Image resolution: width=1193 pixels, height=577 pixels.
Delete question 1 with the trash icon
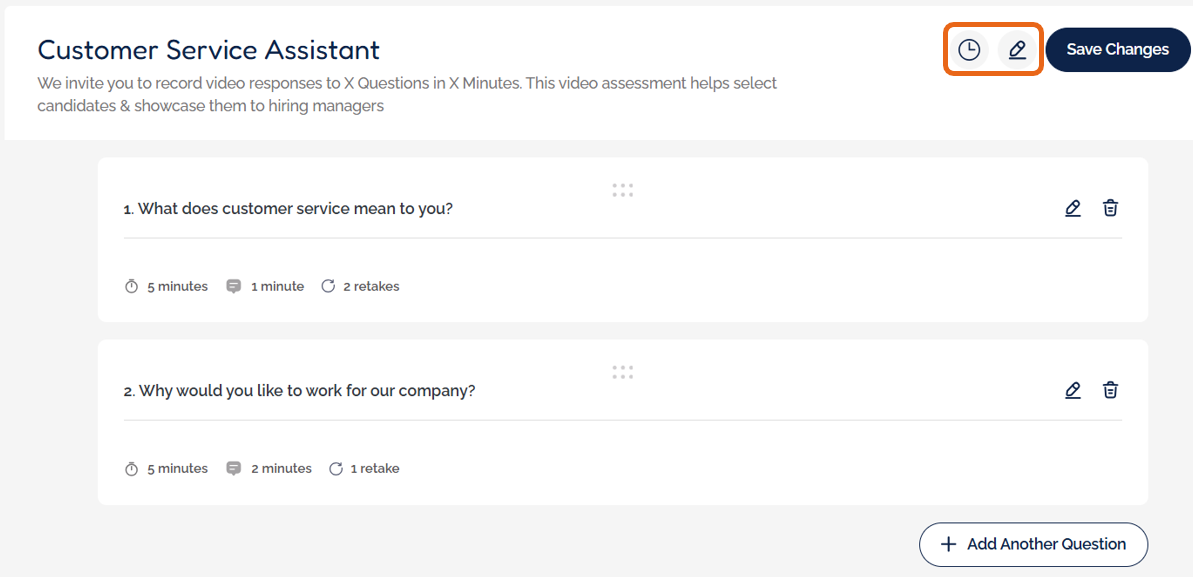[x=1110, y=208]
